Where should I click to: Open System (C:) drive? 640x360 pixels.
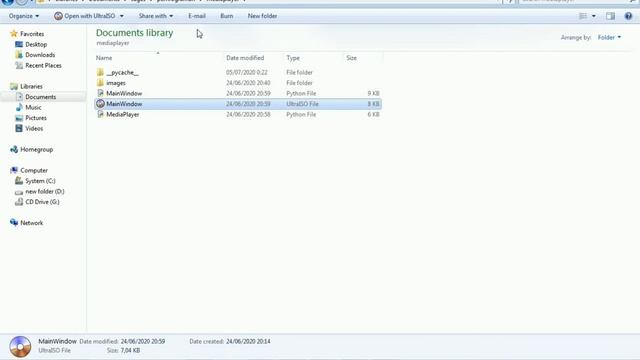40,181
